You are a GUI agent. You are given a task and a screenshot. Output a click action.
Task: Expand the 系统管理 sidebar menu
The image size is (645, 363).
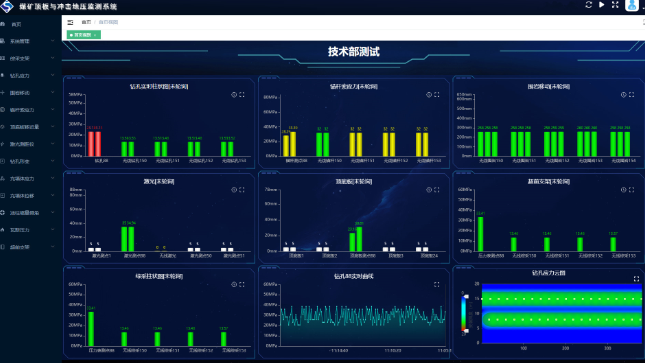click(28, 41)
